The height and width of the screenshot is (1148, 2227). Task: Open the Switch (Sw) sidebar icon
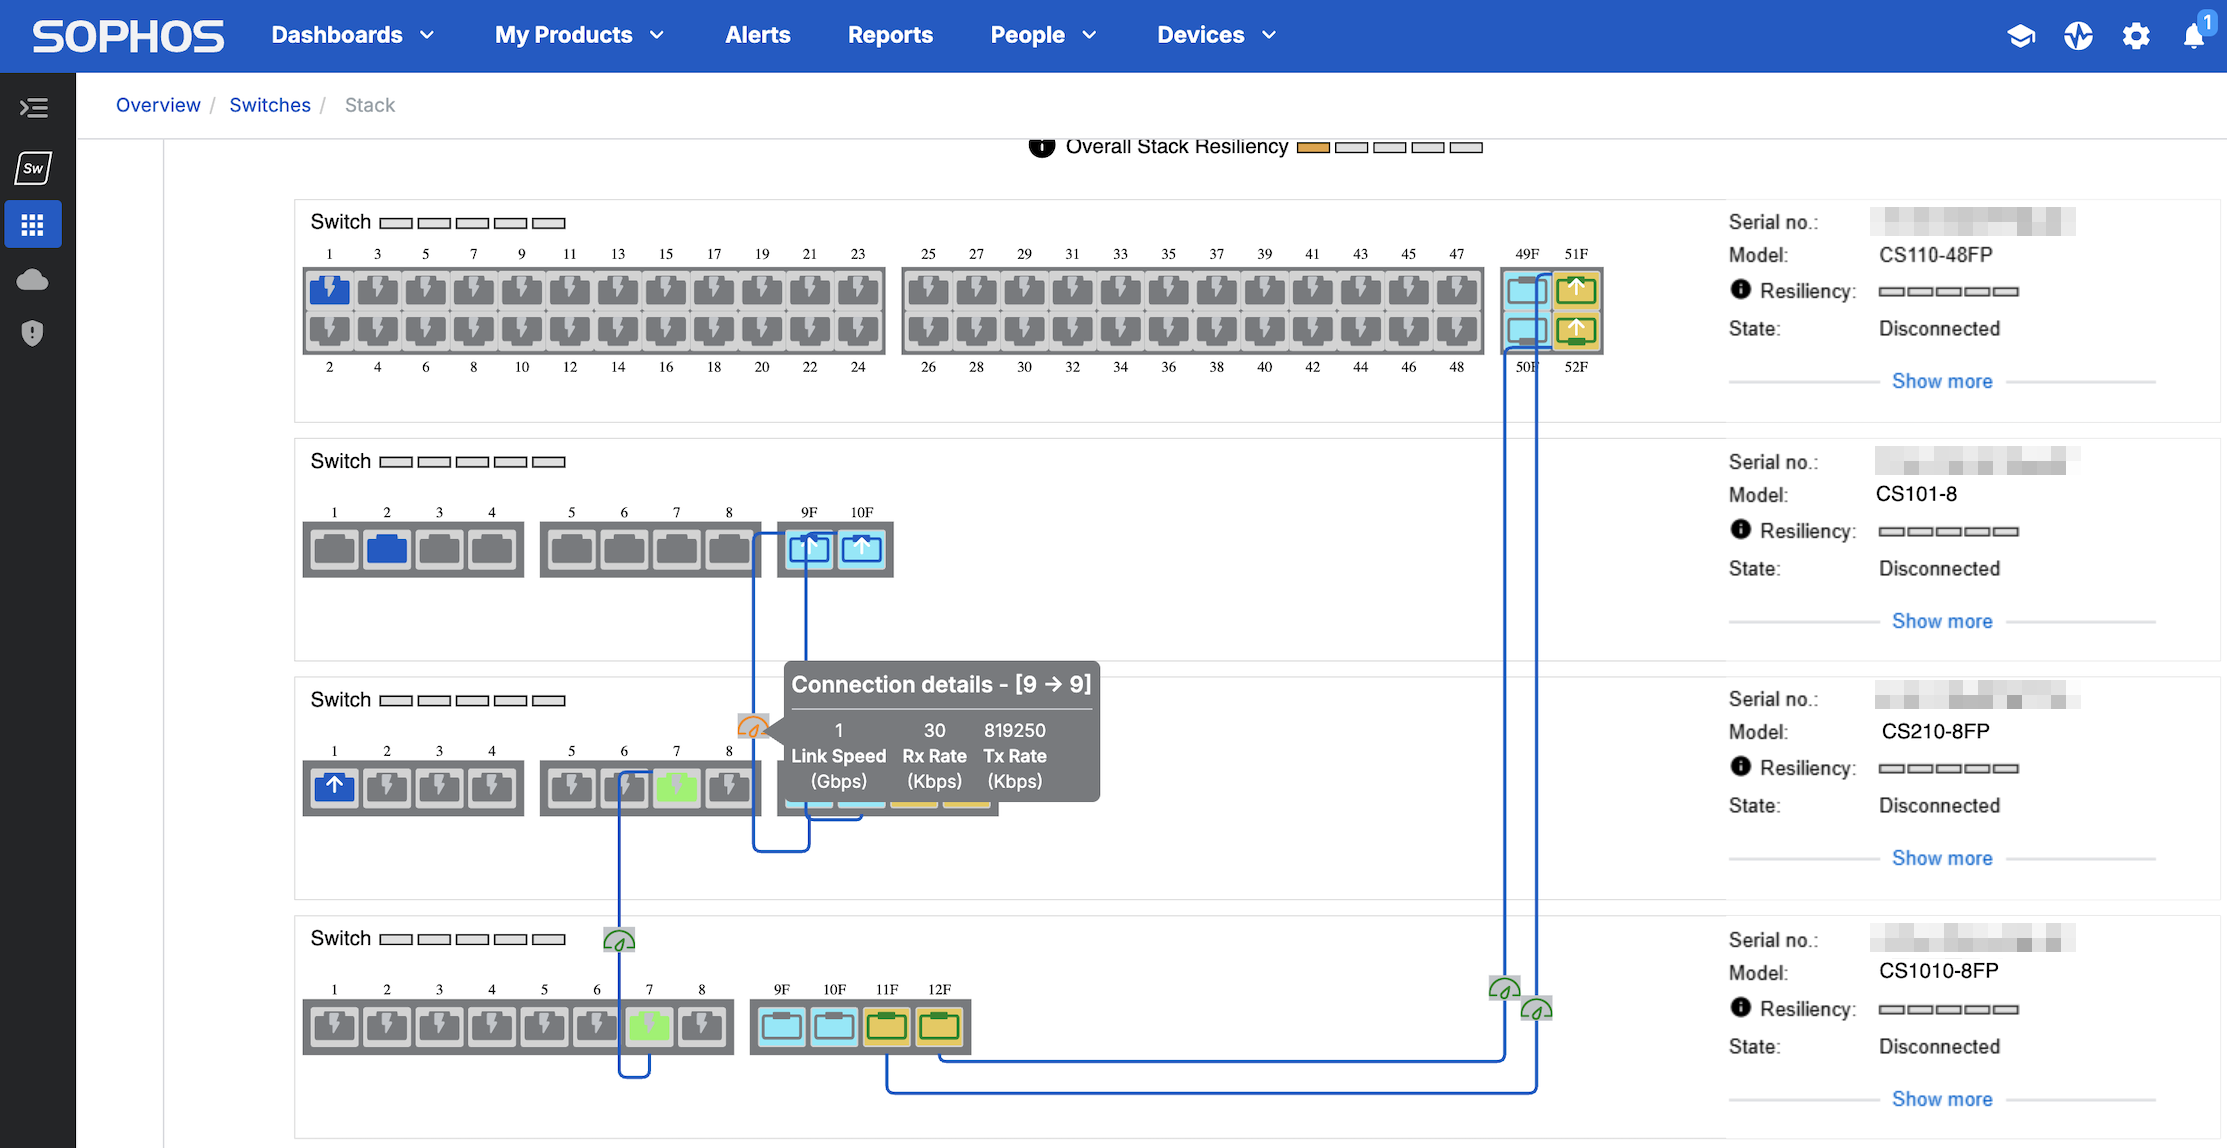coord(34,168)
